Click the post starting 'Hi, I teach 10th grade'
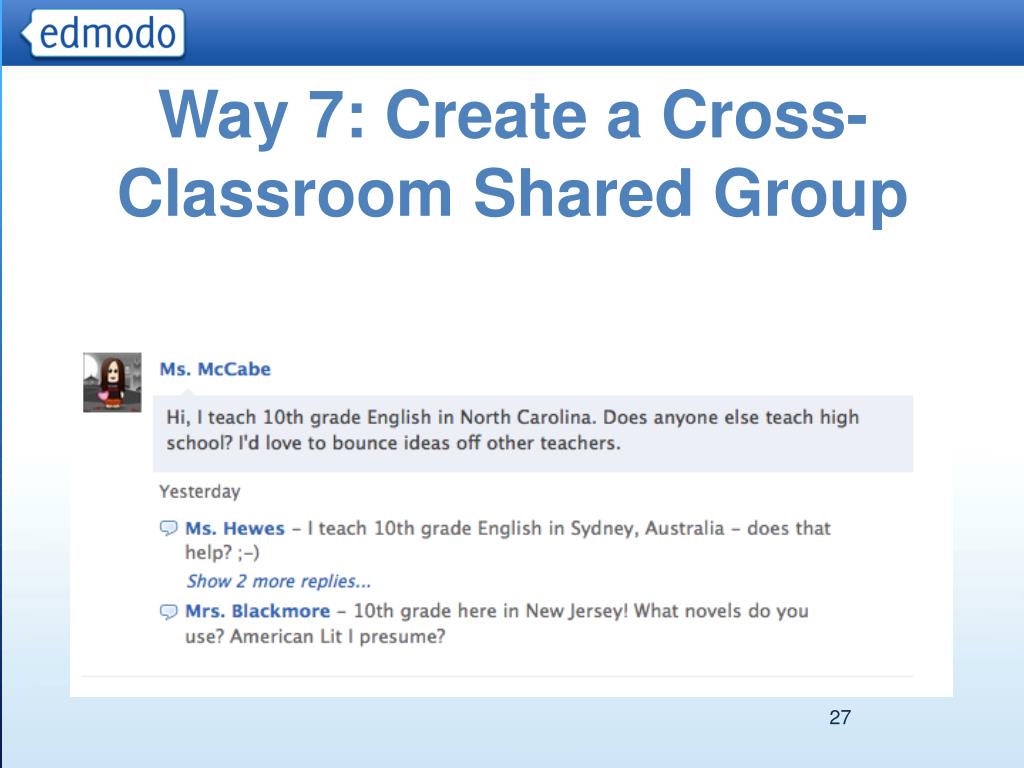This screenshot has width=1024, height=768. (533, 433)
